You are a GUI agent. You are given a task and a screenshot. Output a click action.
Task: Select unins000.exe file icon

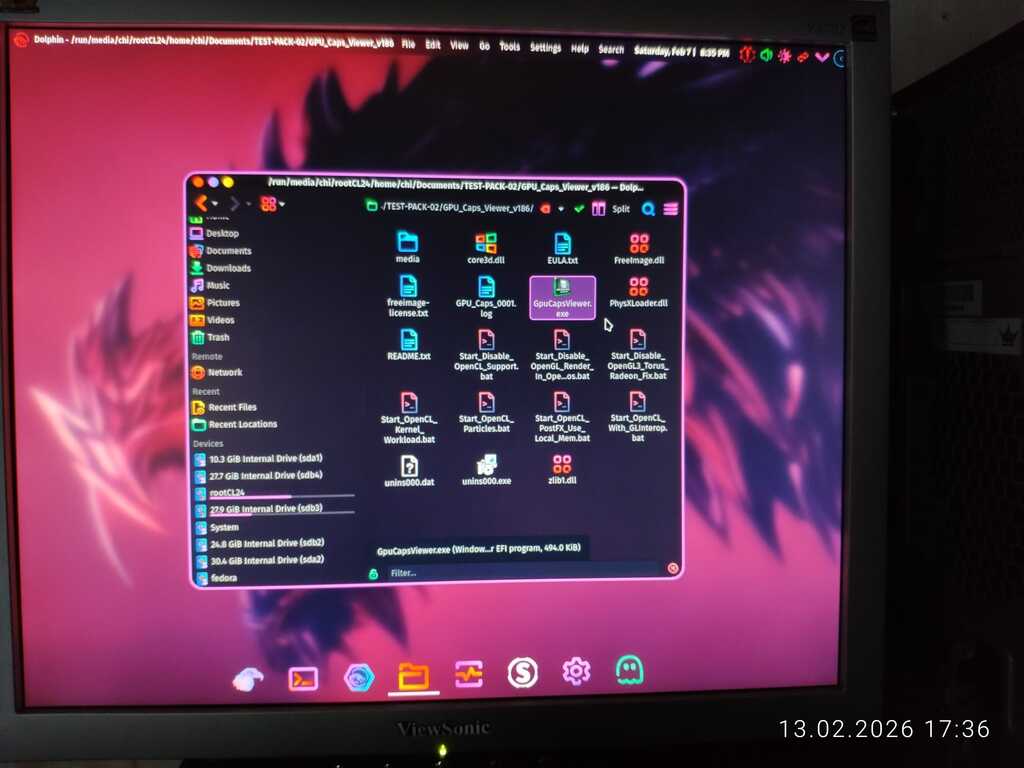tap(487, 465)
